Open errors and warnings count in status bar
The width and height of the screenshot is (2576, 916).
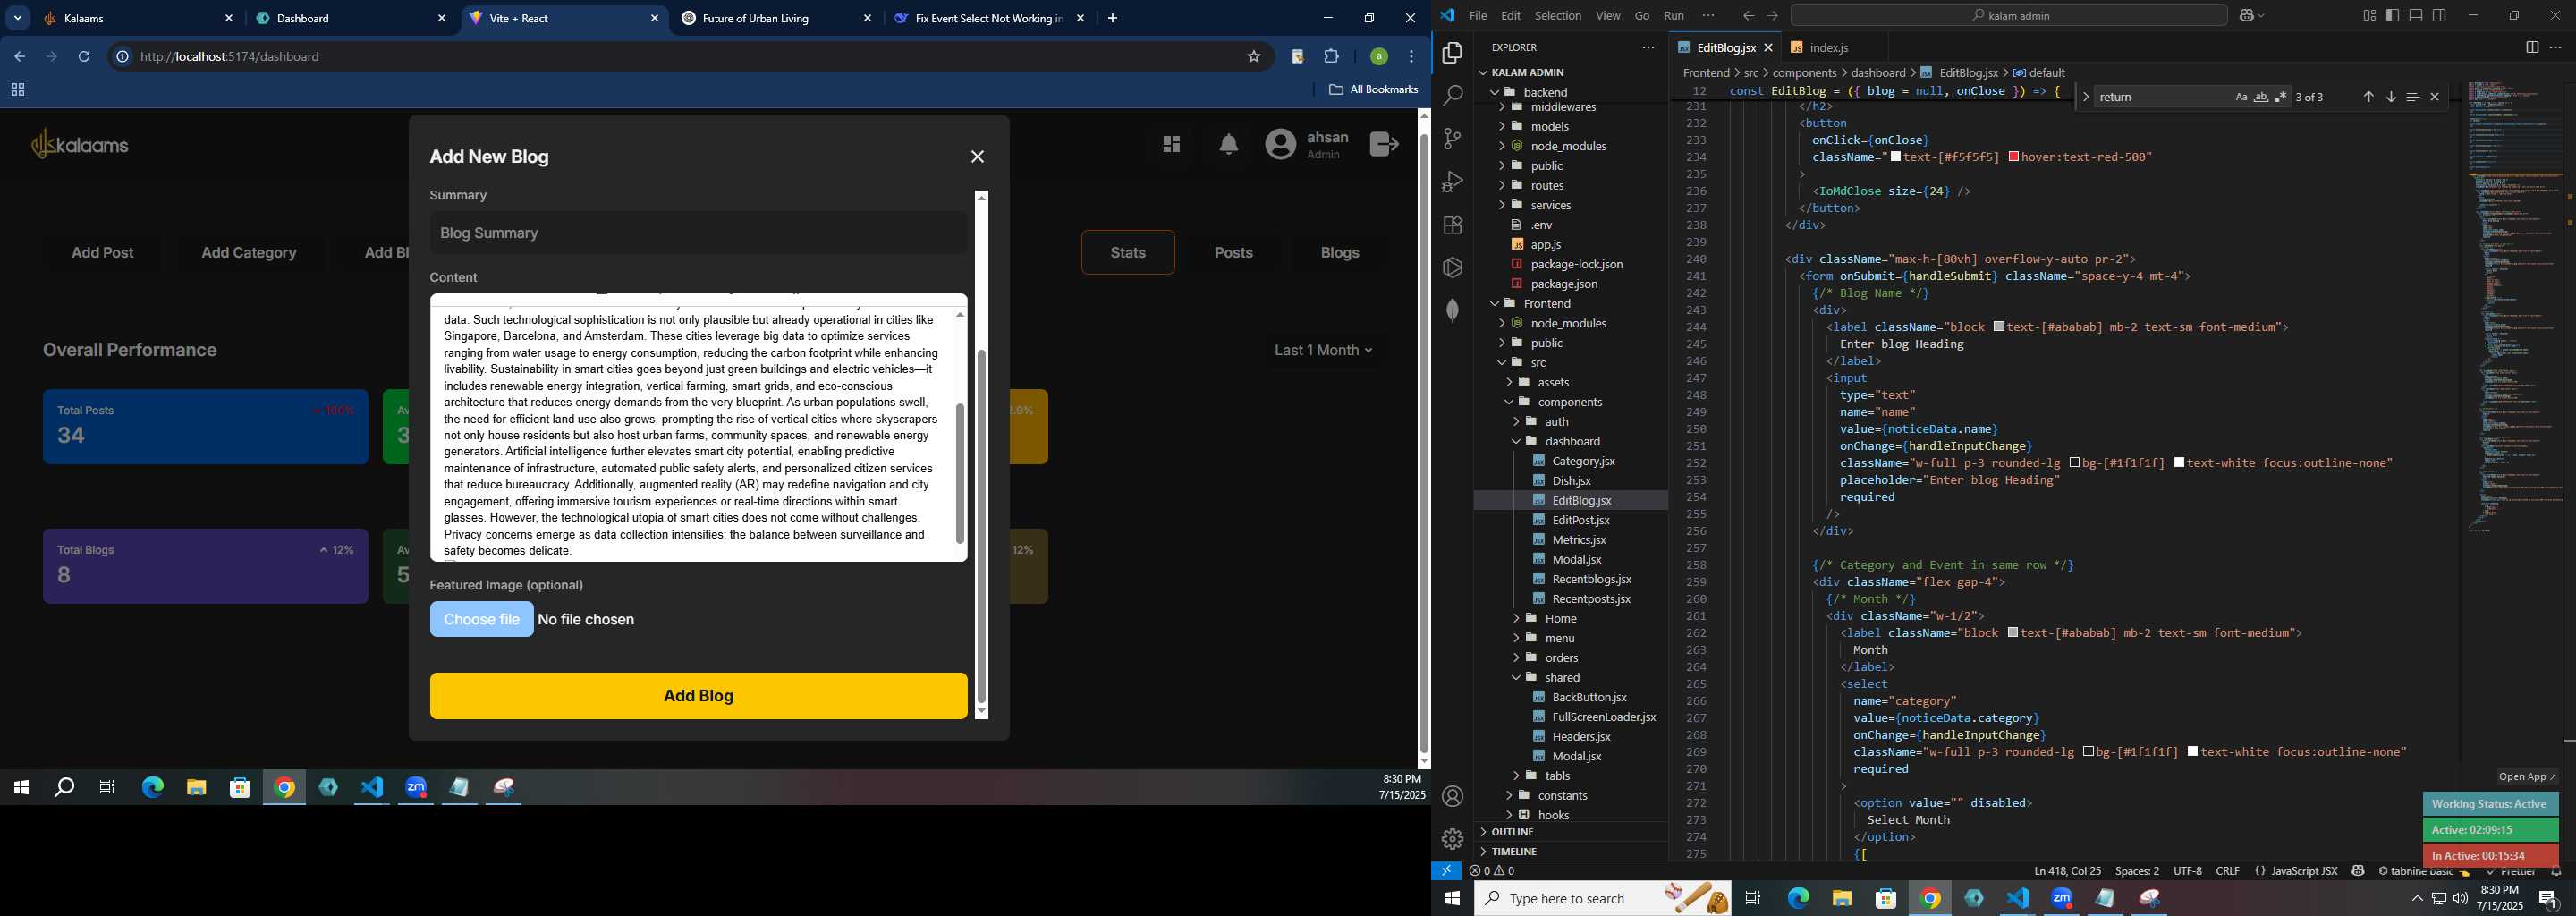[x=1492, y=871]
